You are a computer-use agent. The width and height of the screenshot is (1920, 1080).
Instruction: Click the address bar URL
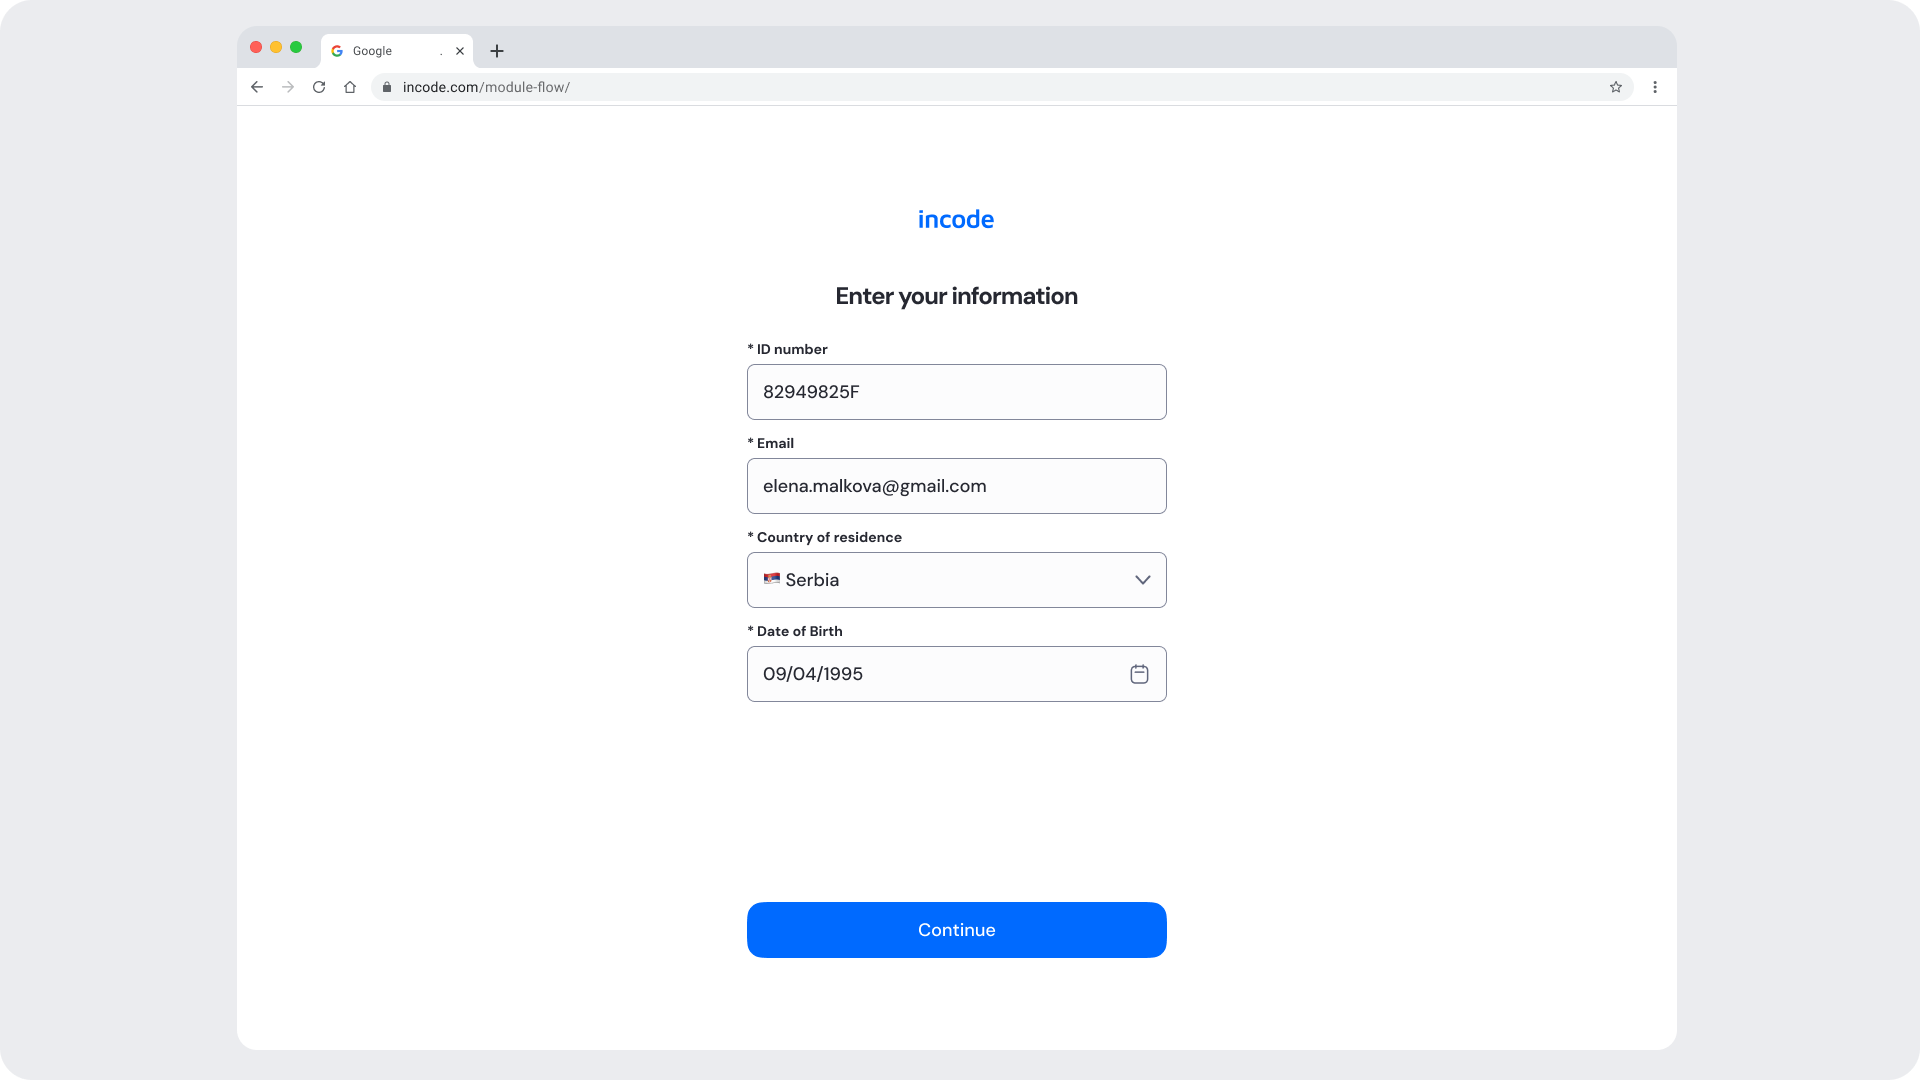[486, 87]
